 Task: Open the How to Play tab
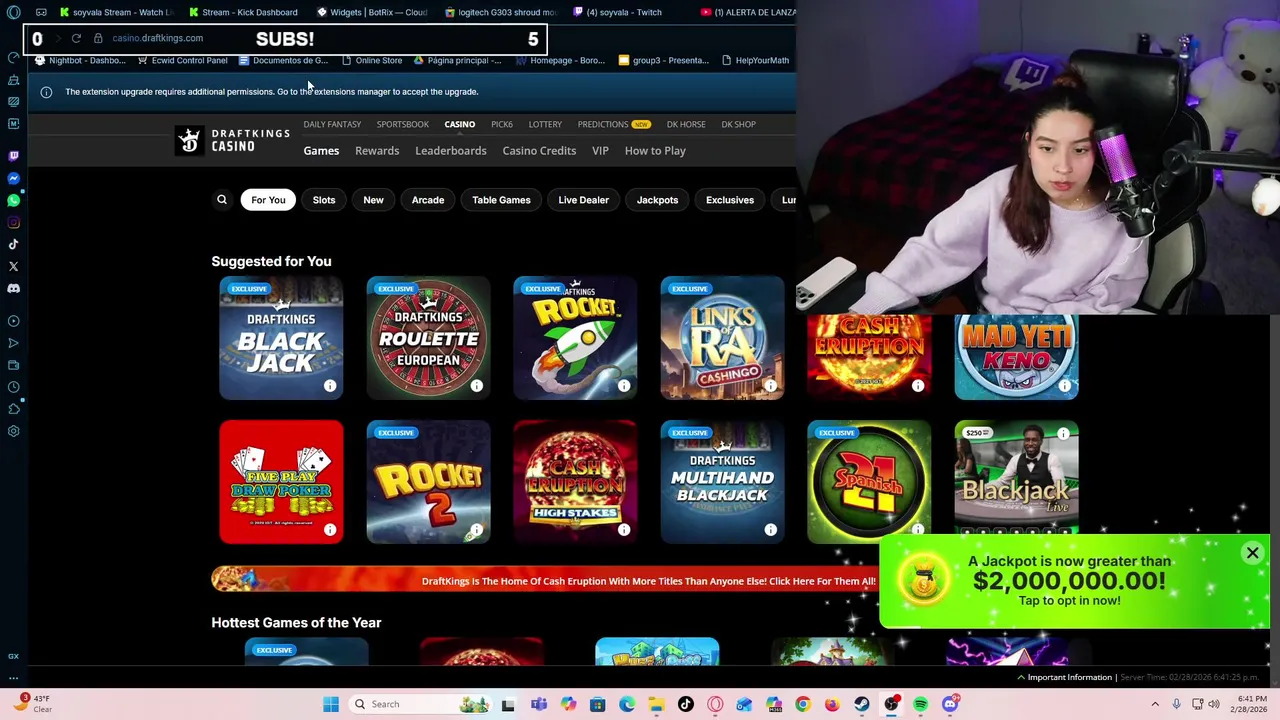tap(655, 151)
